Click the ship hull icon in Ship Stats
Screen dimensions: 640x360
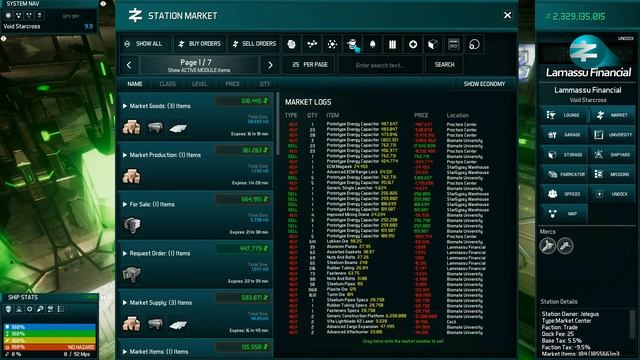(x=19, y=309)
